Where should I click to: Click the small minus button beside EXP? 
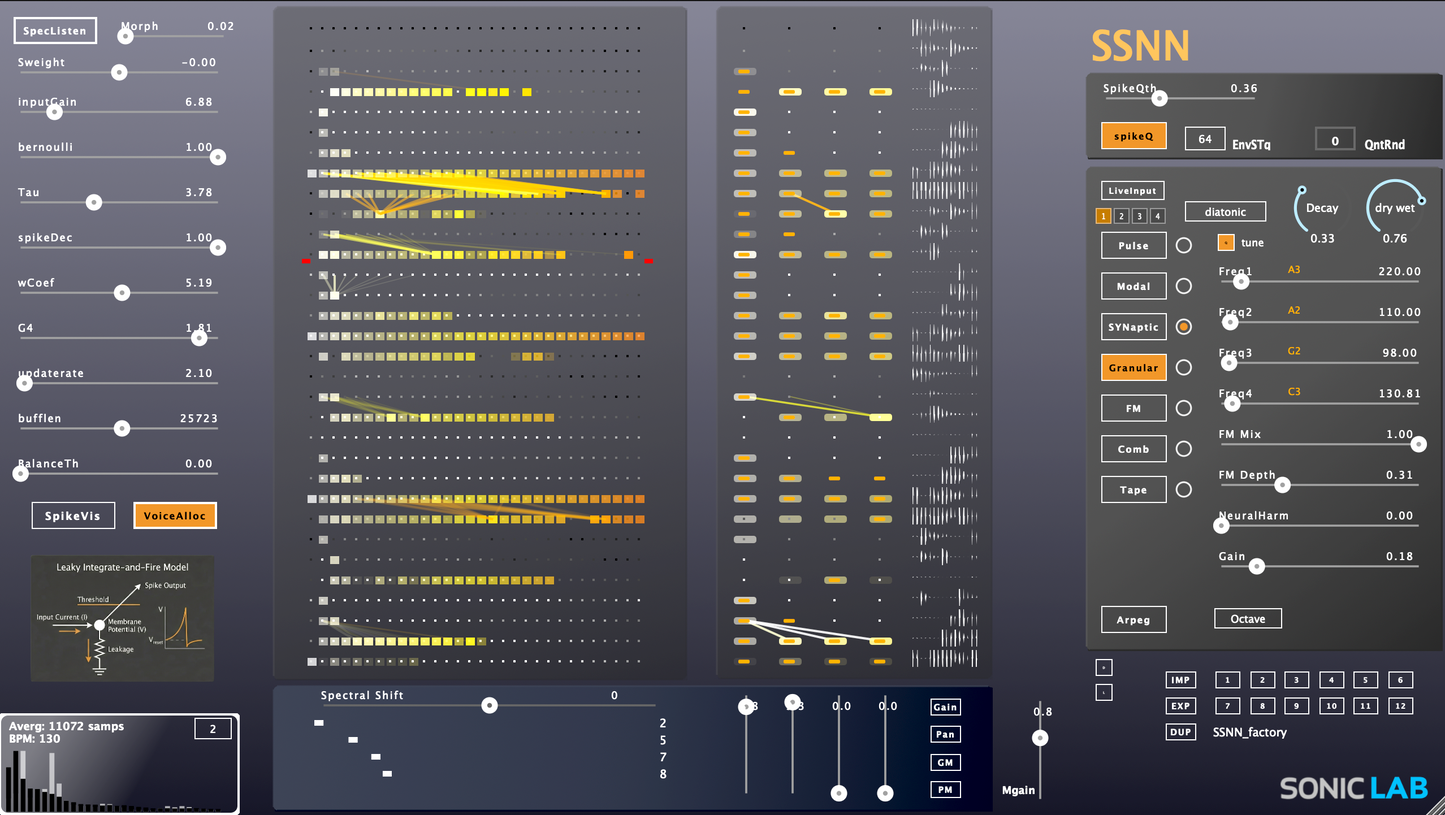pos(1104,692)
